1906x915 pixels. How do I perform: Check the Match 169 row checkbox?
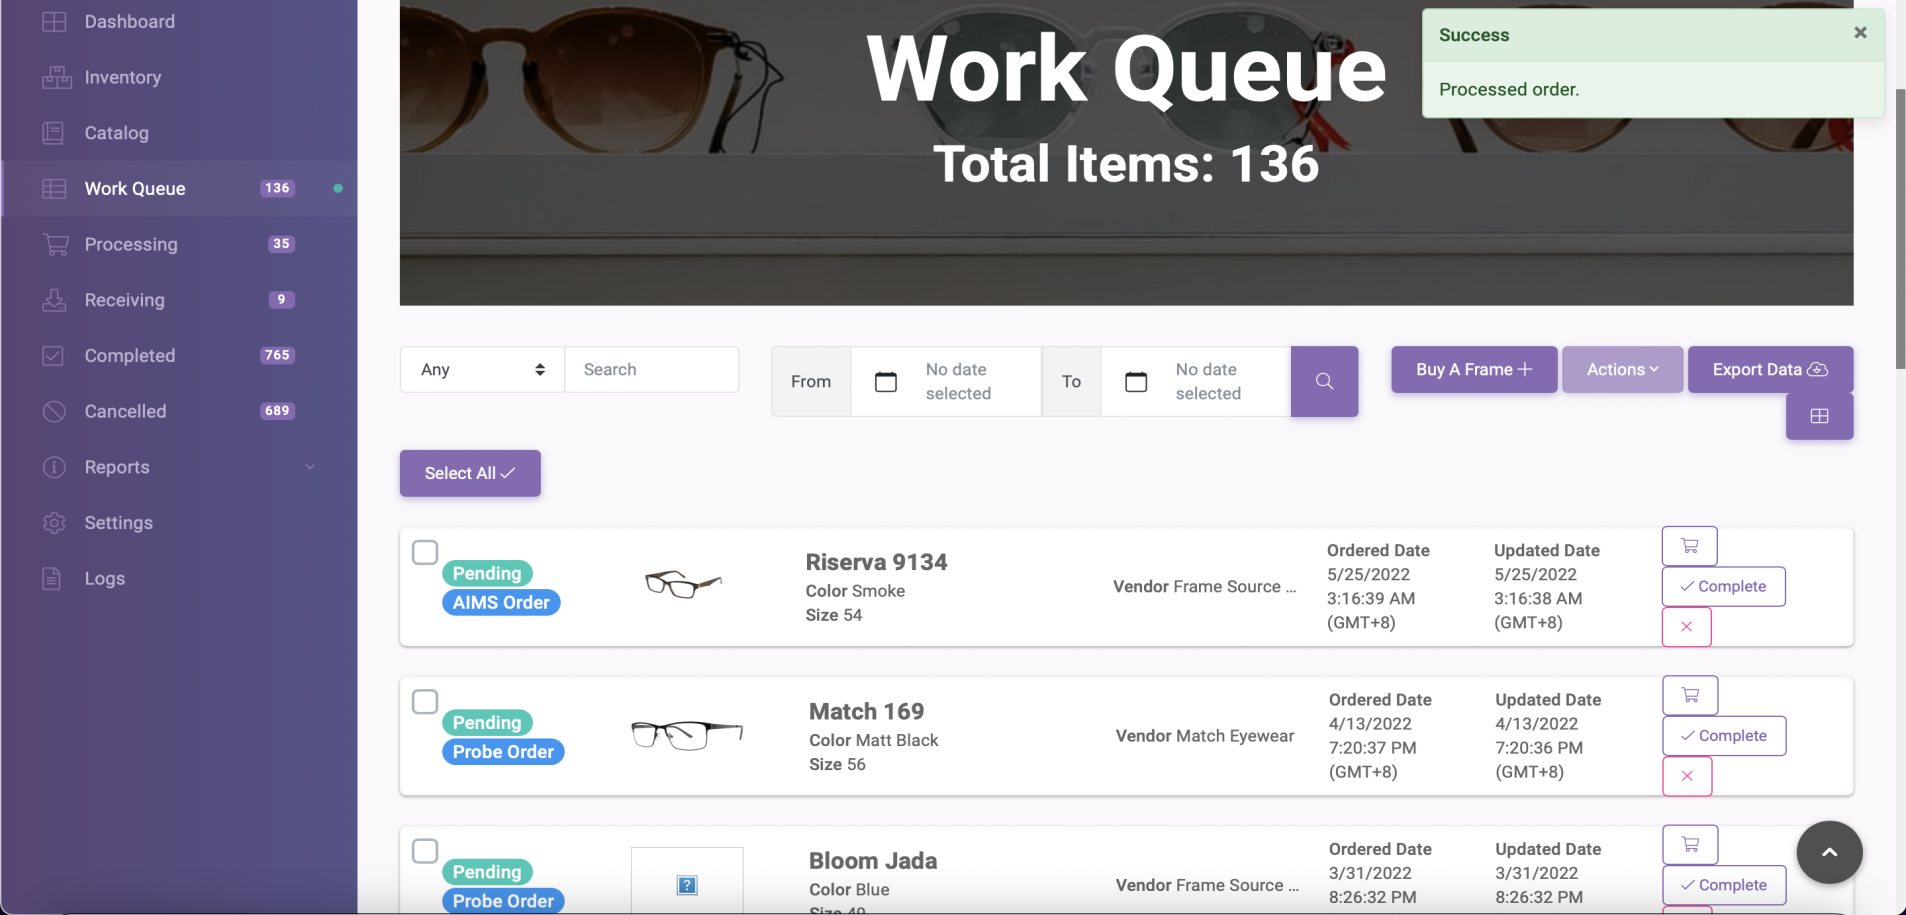425,701
